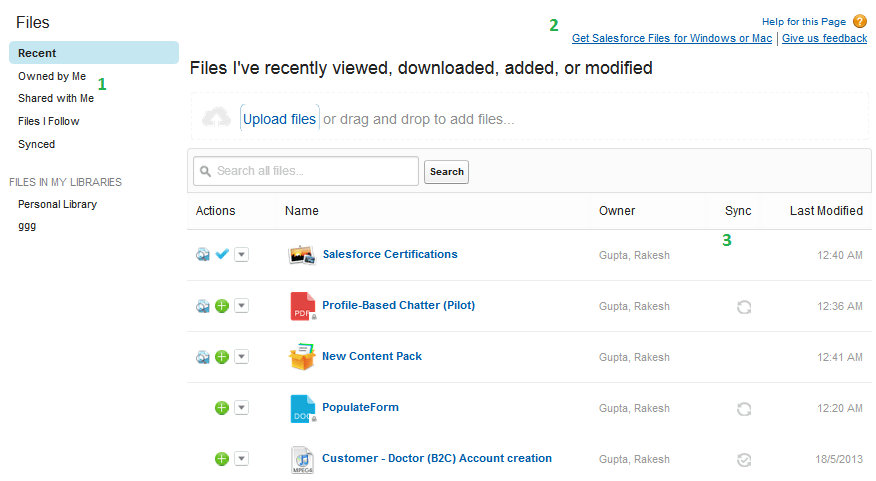Open actions dropdown for Profile-Based Chatter (Pilot)
The image size is (876, 481).
pyautogui.click(x=241, y=306)
